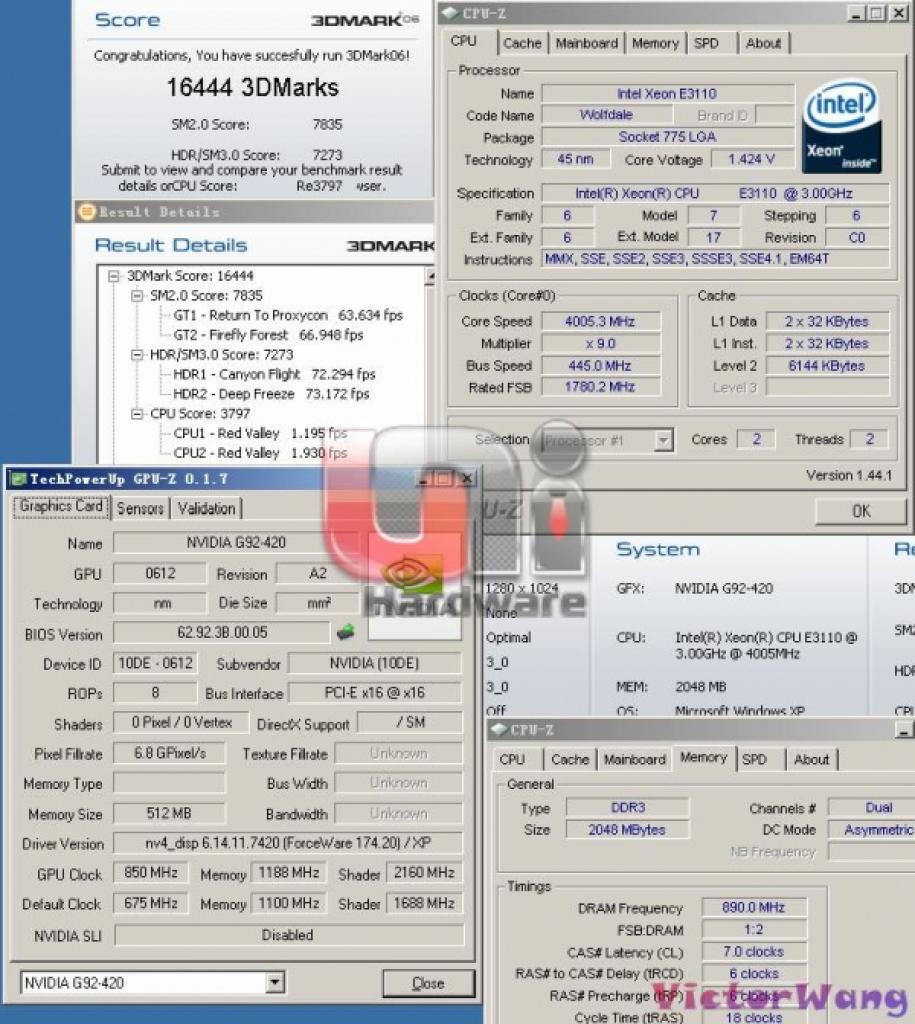The image size is (915, 1024).
Task: Close the top CPU-Z window
Action: click(899, 12)
